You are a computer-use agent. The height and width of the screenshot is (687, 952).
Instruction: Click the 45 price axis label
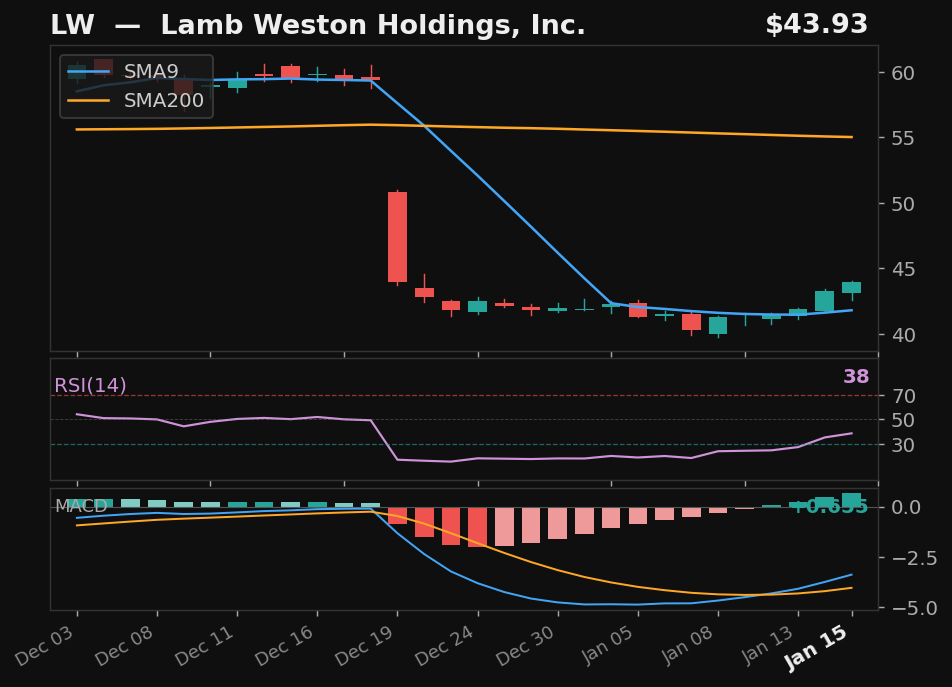[x=903, y=269]
